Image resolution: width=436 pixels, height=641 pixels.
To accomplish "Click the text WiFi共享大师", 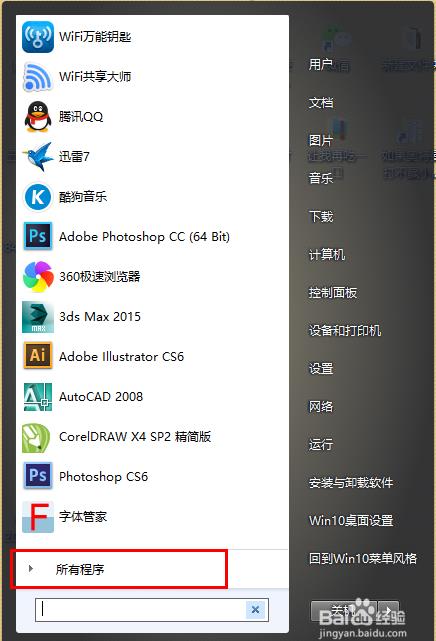I will pos(95,76).
